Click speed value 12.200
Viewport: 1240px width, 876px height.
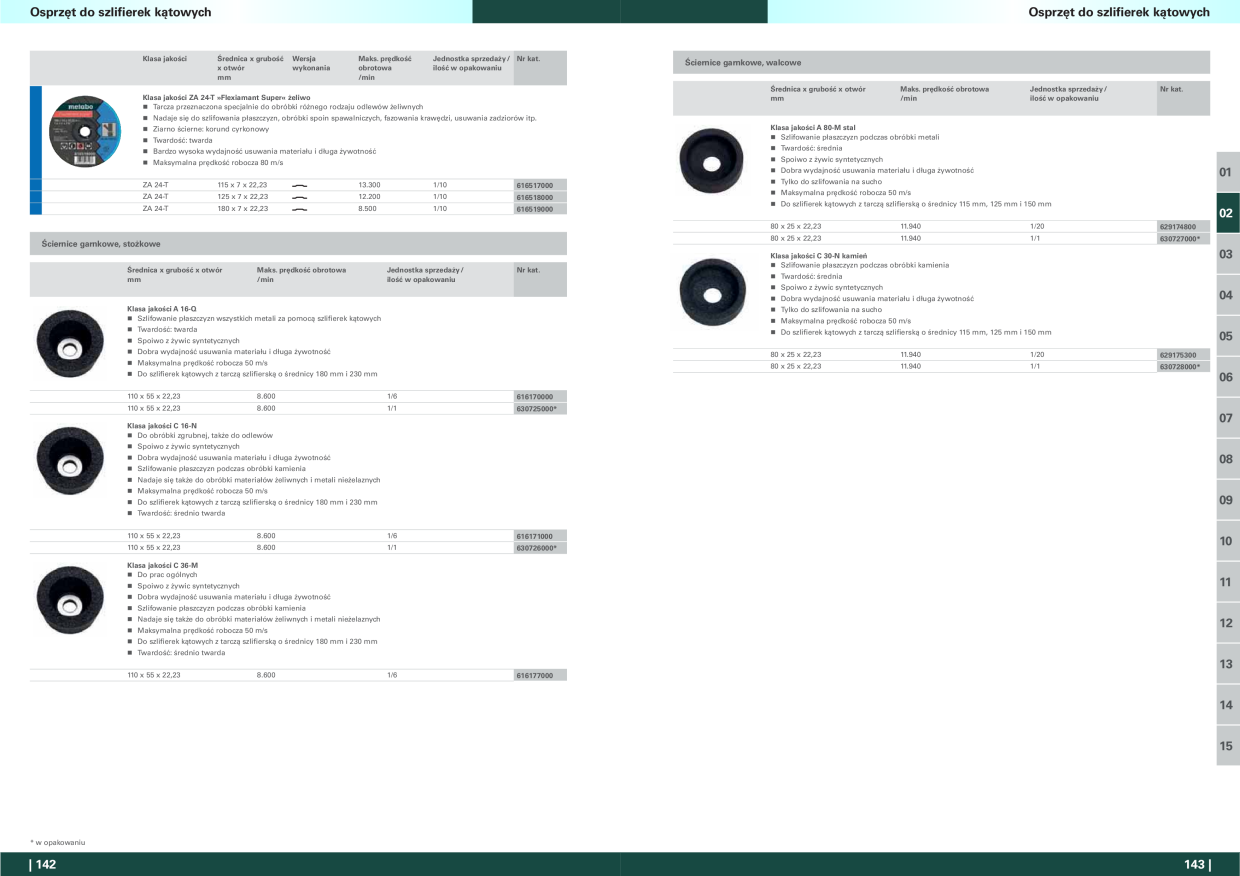click(369, 197)
